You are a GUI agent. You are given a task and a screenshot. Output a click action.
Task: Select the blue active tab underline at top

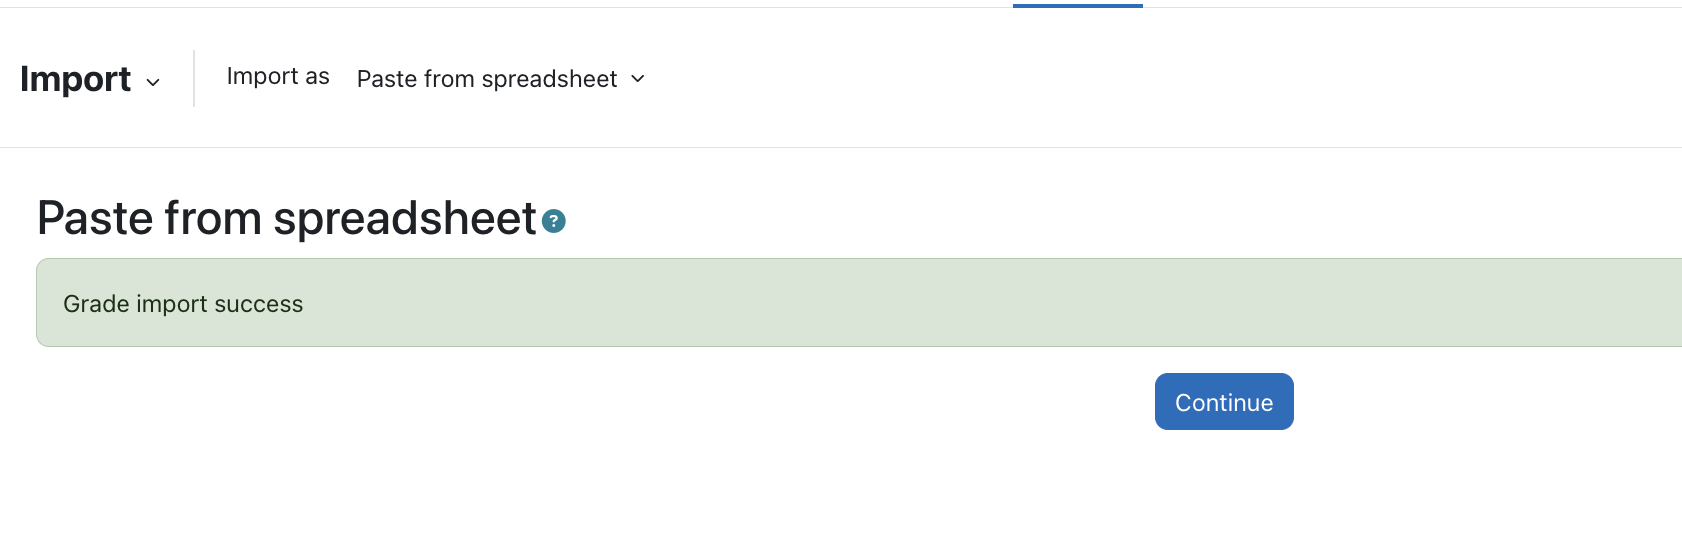[1077, 5]
